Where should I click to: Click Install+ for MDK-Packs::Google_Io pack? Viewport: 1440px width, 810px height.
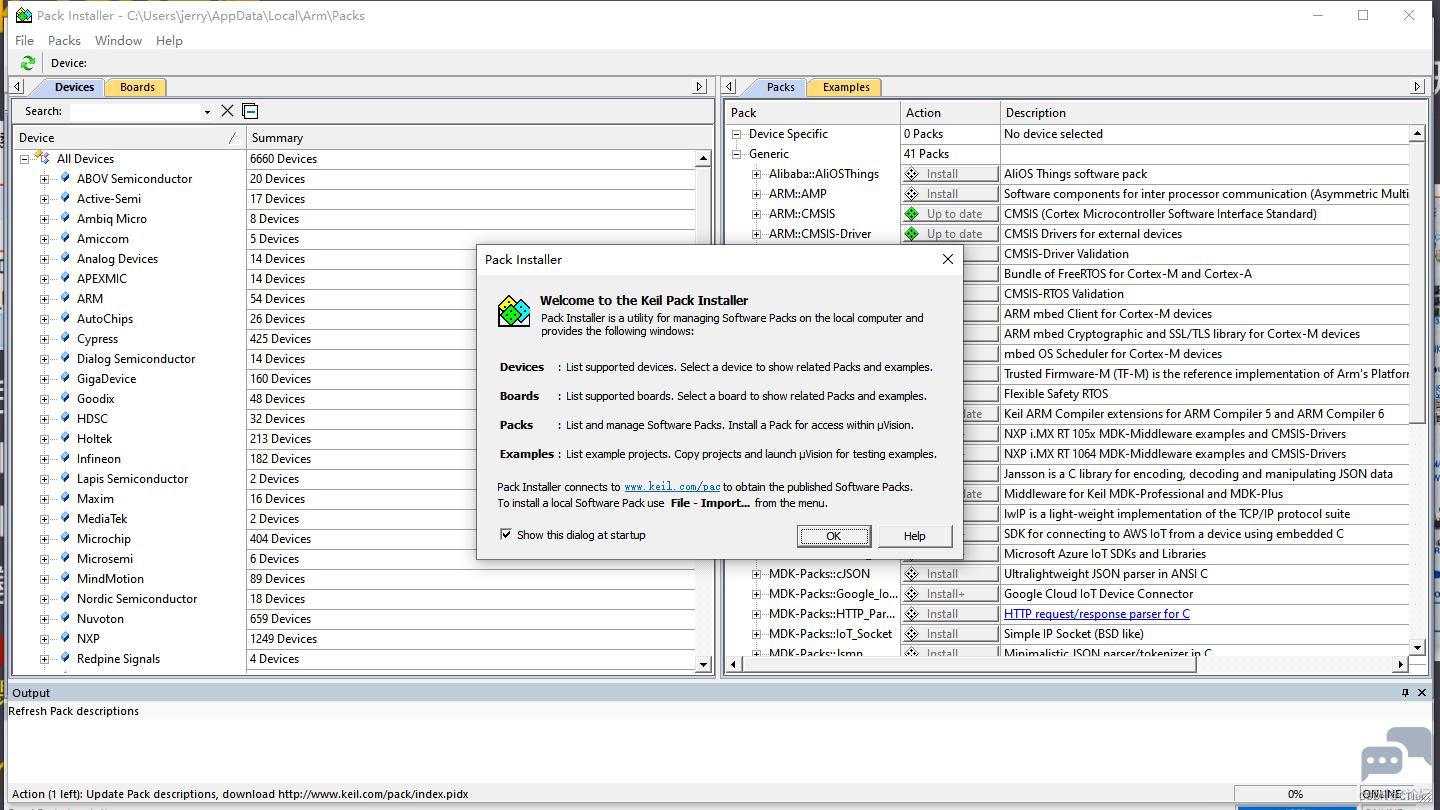[x=950, y=594]
